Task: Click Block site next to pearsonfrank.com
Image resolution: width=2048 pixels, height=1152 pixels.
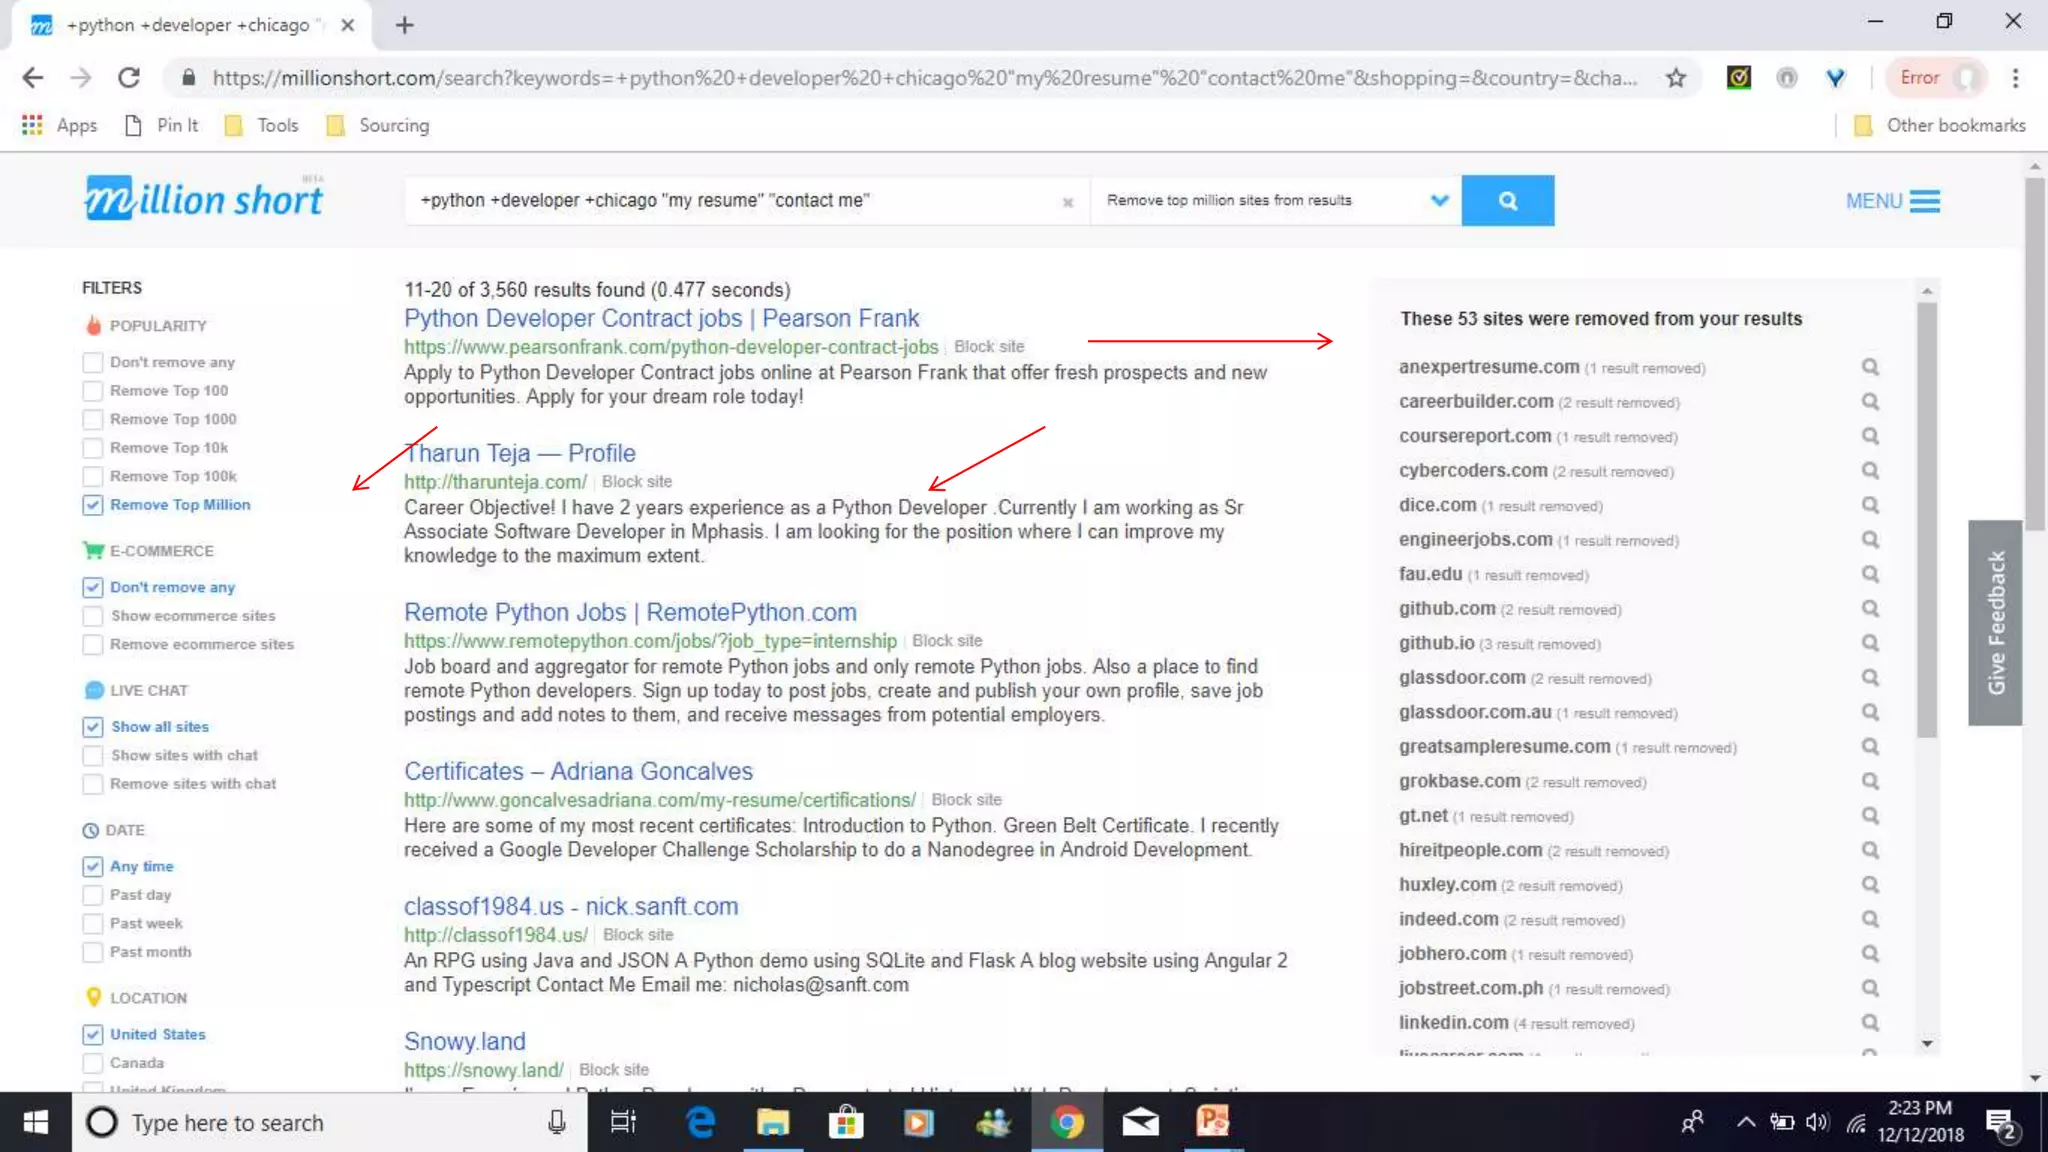Action: click(988, 347)
